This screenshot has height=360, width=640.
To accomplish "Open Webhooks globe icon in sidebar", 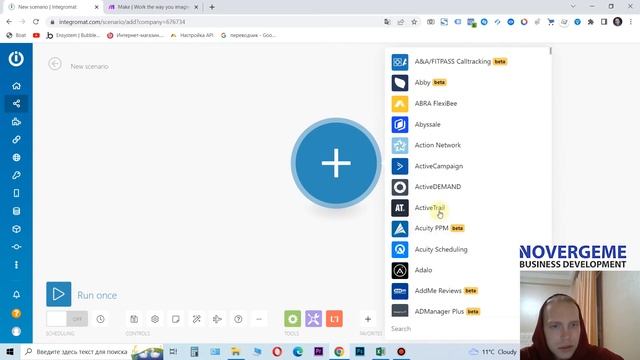I will point(16,158).
